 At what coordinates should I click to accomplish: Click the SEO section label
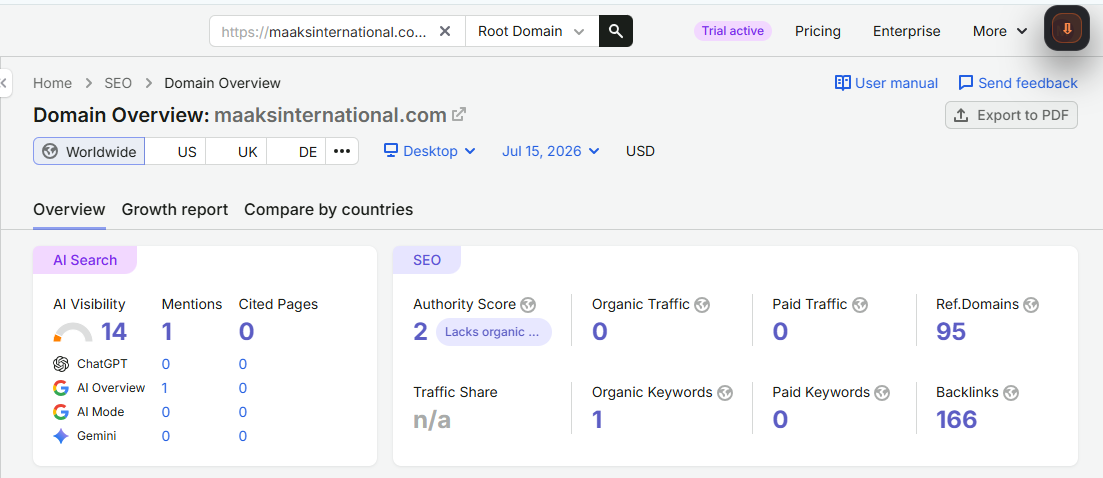(x=427, y=260)
